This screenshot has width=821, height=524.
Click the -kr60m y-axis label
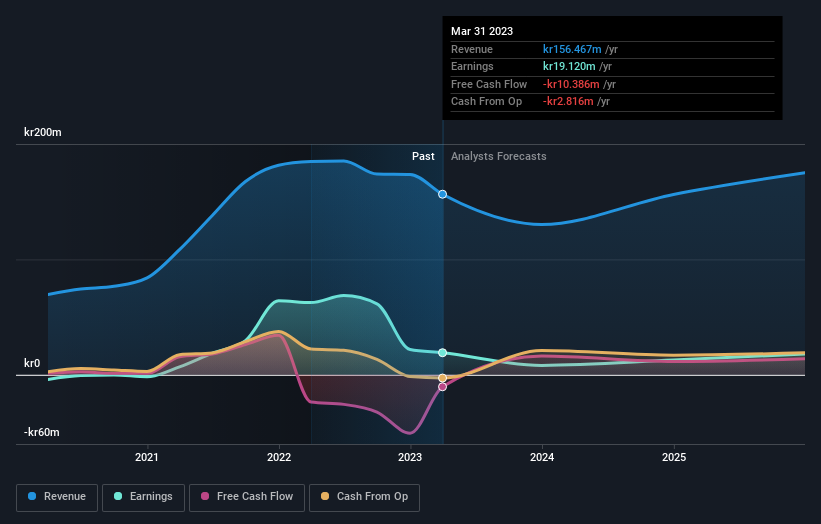tap(41, 432)
